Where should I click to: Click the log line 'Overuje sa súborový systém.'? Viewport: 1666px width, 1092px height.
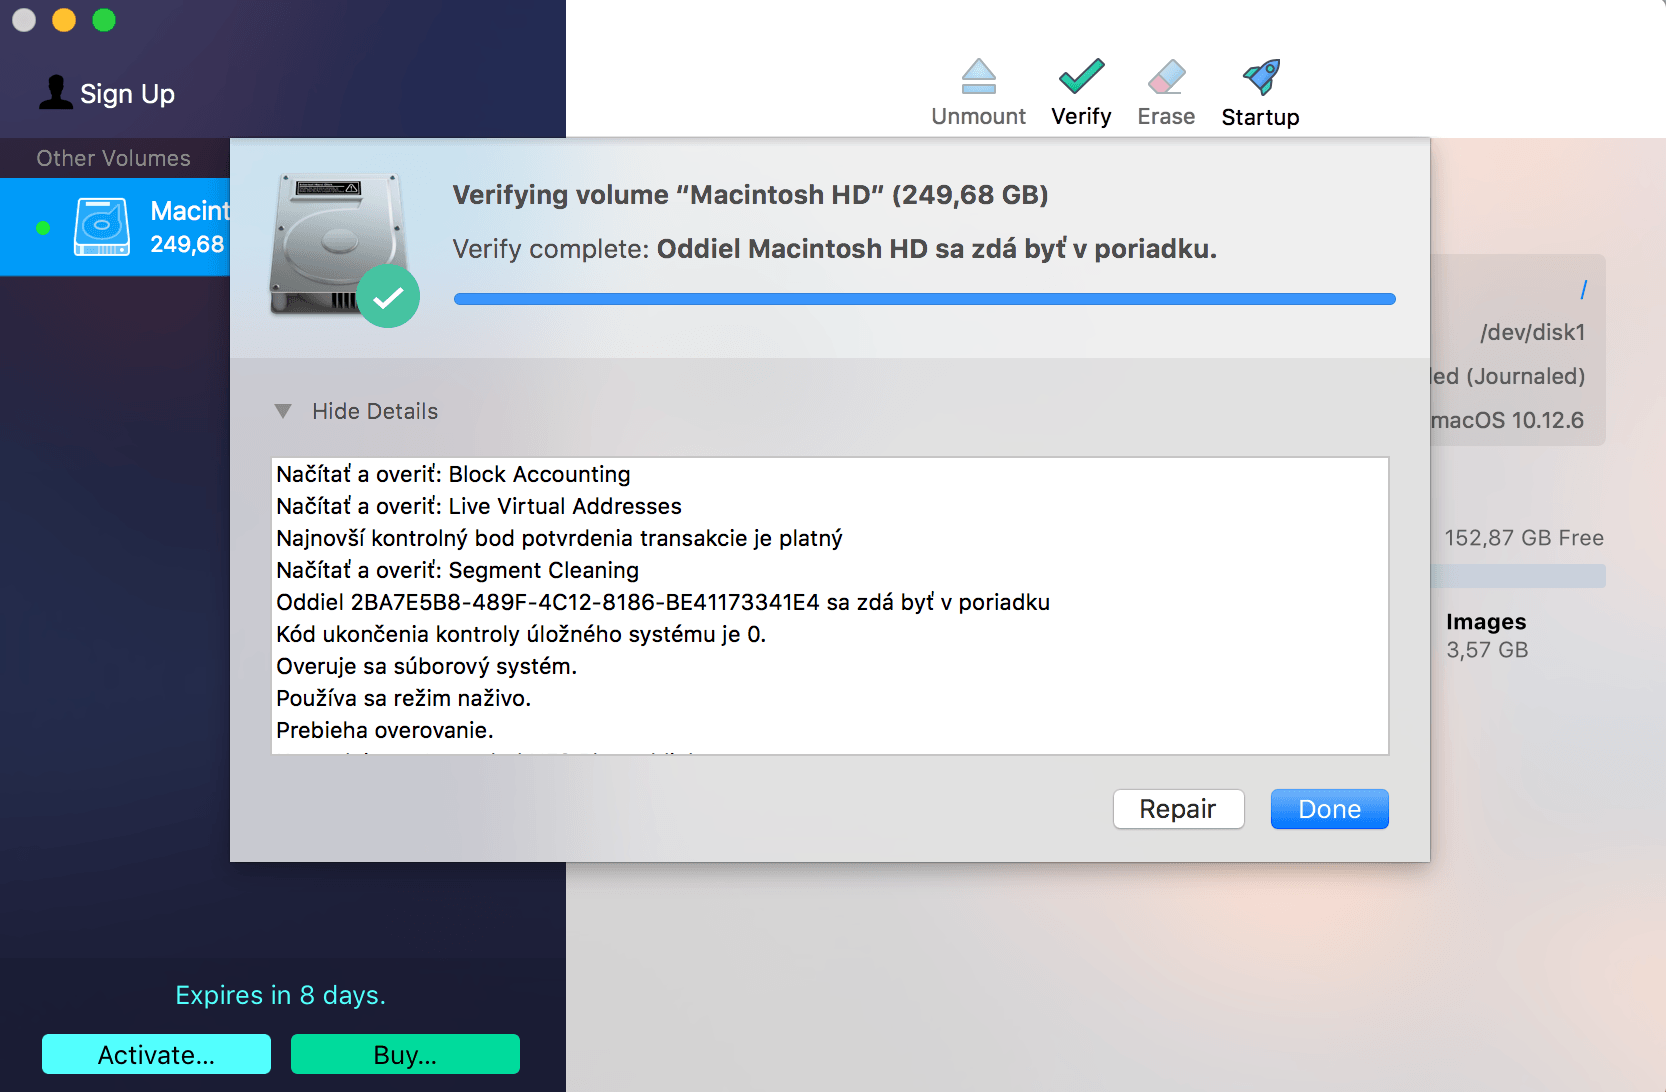(426, 666)
